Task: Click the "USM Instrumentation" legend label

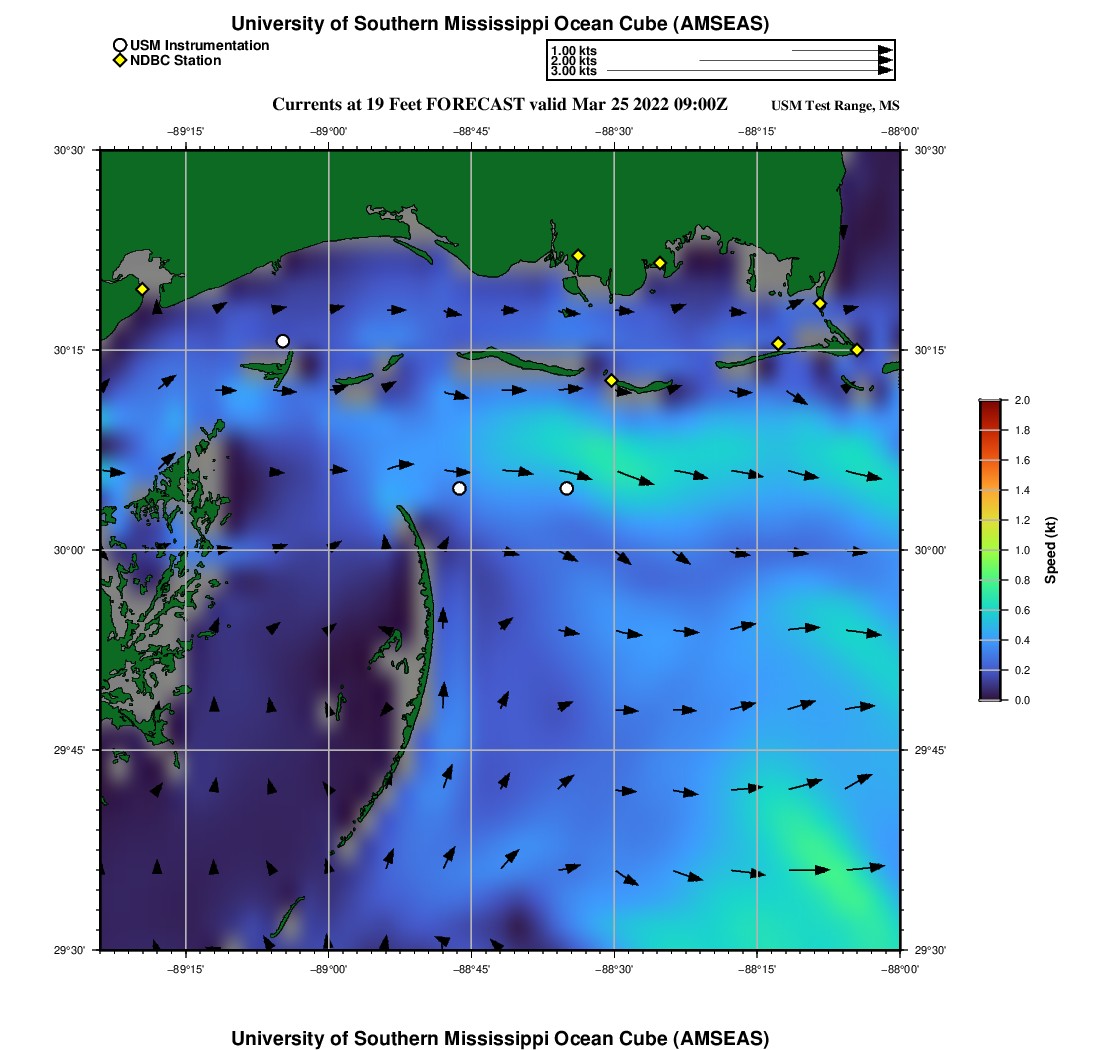Action: click(200, 46)
